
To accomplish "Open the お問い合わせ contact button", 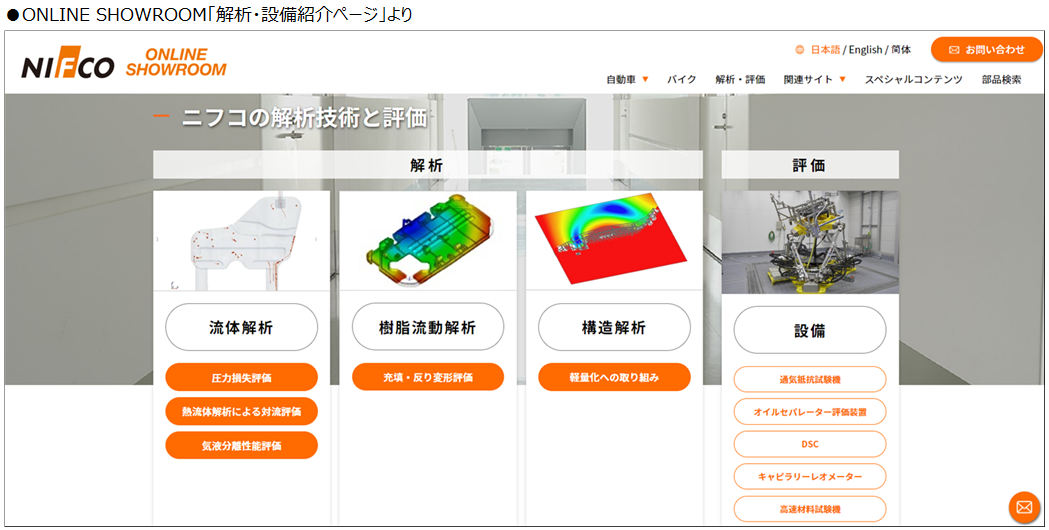I will tap(986, 50).
